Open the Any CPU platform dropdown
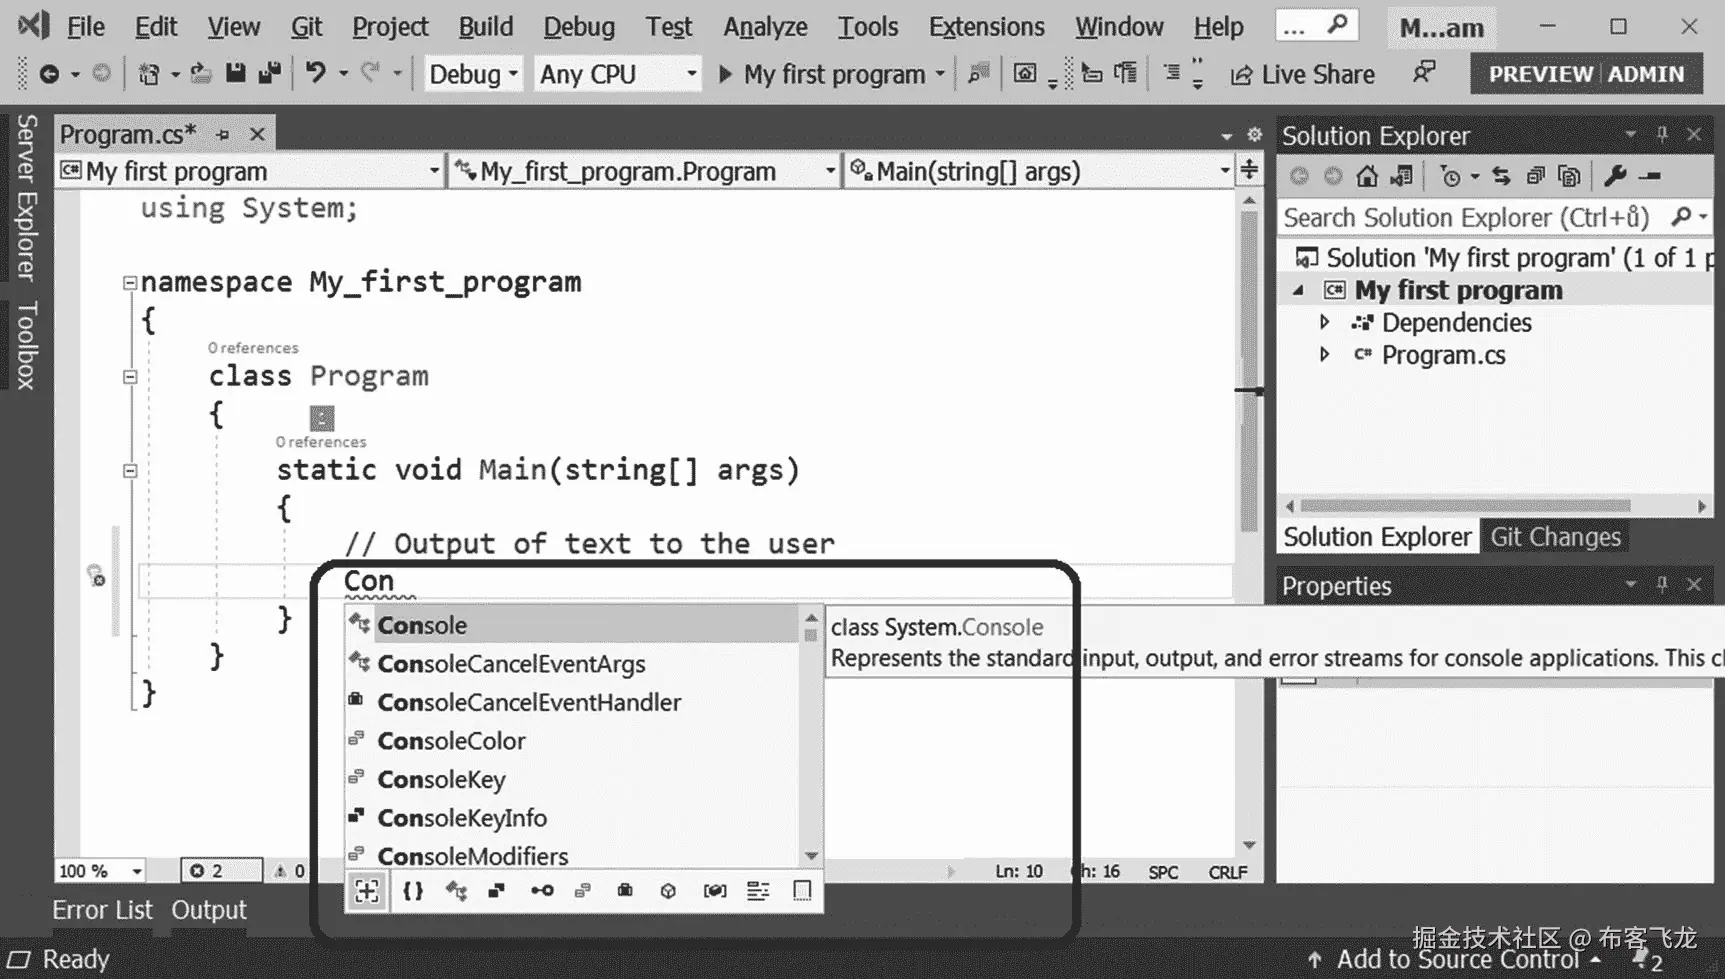The width and height of the screenshot is (1725, 979). [616, 74]
